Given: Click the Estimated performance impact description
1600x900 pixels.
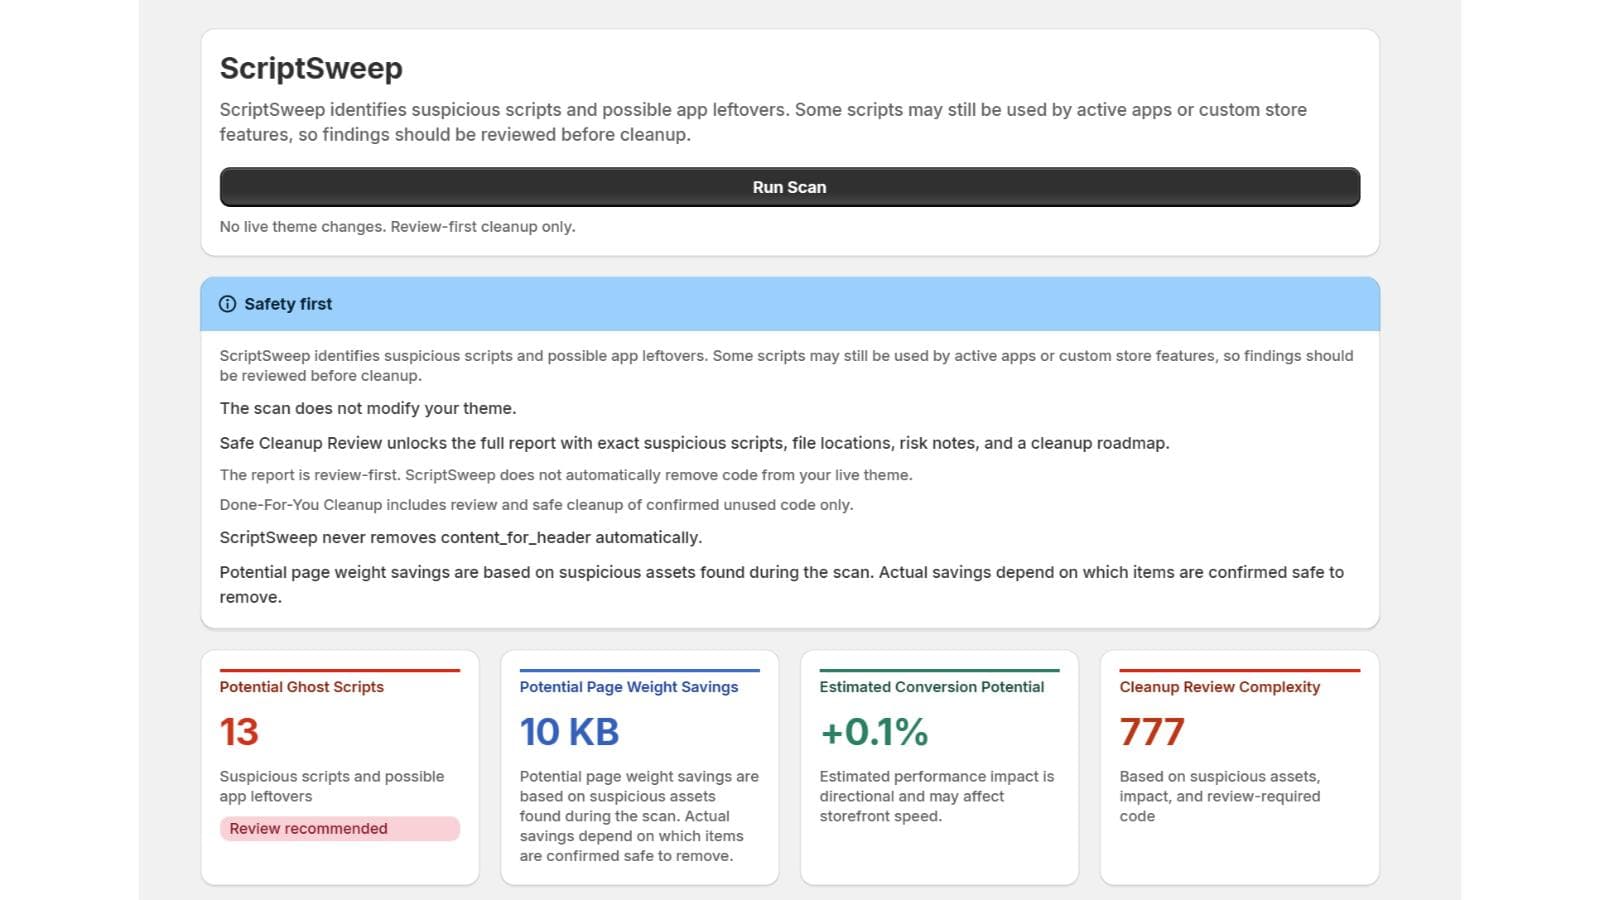Looking at the screenshot, I should pyautogui.click(x=936, y=796).
